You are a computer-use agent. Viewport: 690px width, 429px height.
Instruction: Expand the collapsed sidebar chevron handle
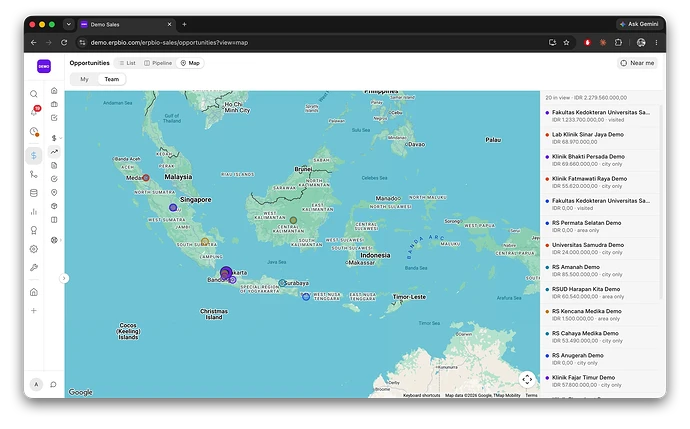64,278
